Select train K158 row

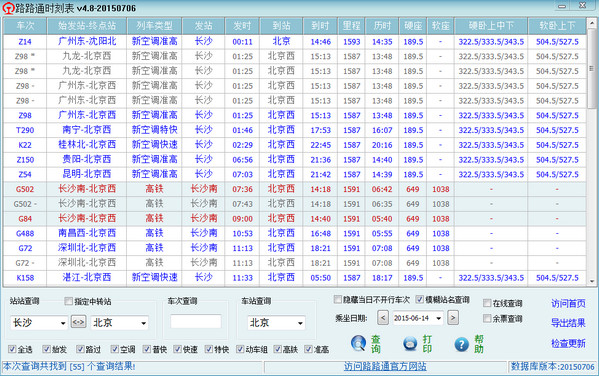(295, 277)
